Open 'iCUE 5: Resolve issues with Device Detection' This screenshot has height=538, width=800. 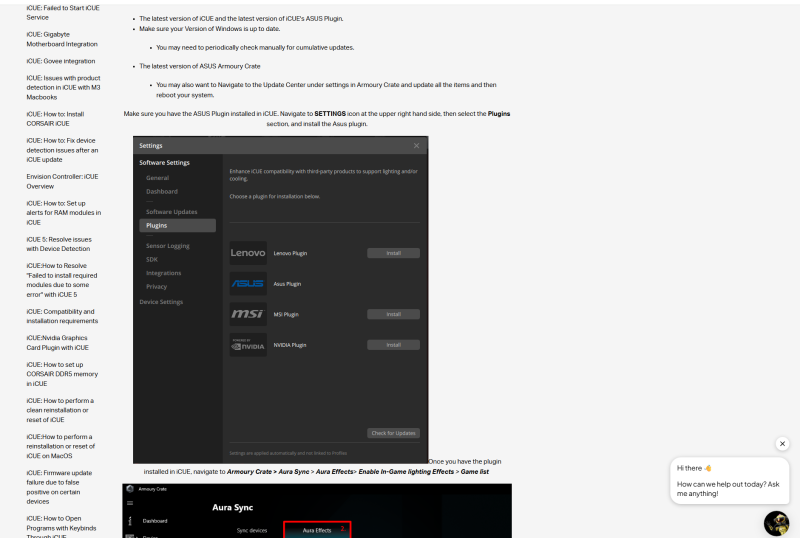[x=59, y=244]
